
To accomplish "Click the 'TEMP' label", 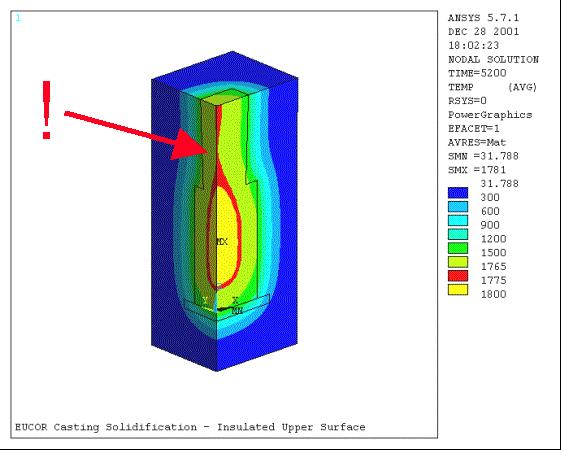I will coord(461,87).
